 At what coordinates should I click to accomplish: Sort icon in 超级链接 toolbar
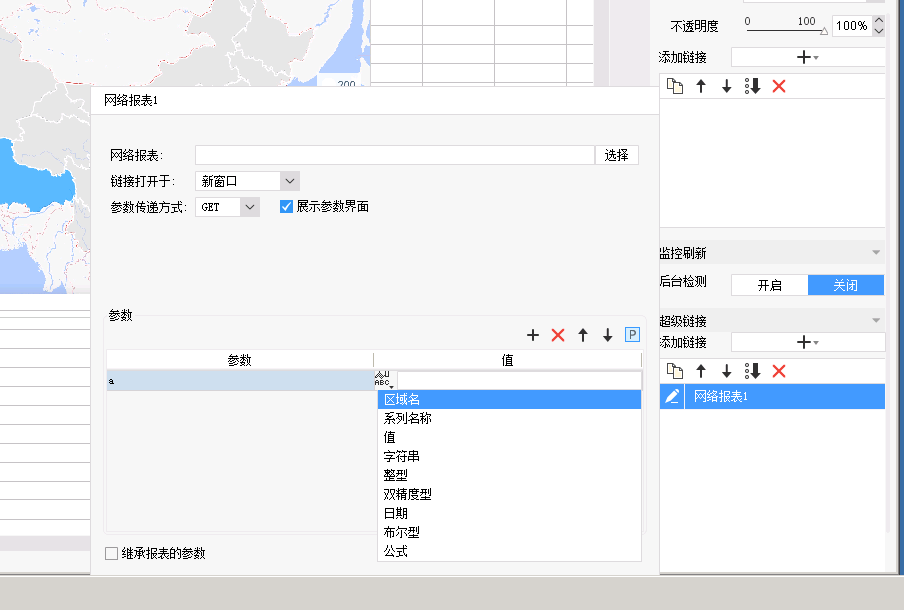pyautogui.click(x=752, y=371)
